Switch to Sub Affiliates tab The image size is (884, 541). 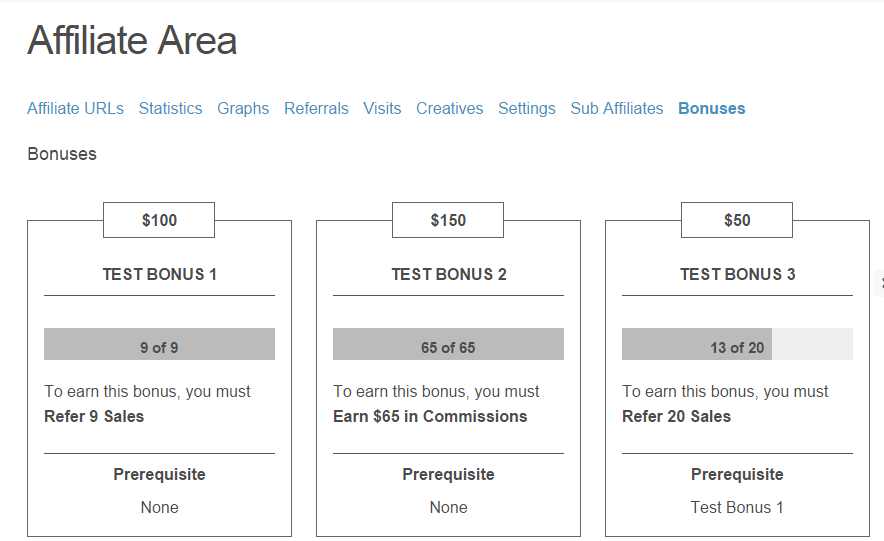pos(616,109)
